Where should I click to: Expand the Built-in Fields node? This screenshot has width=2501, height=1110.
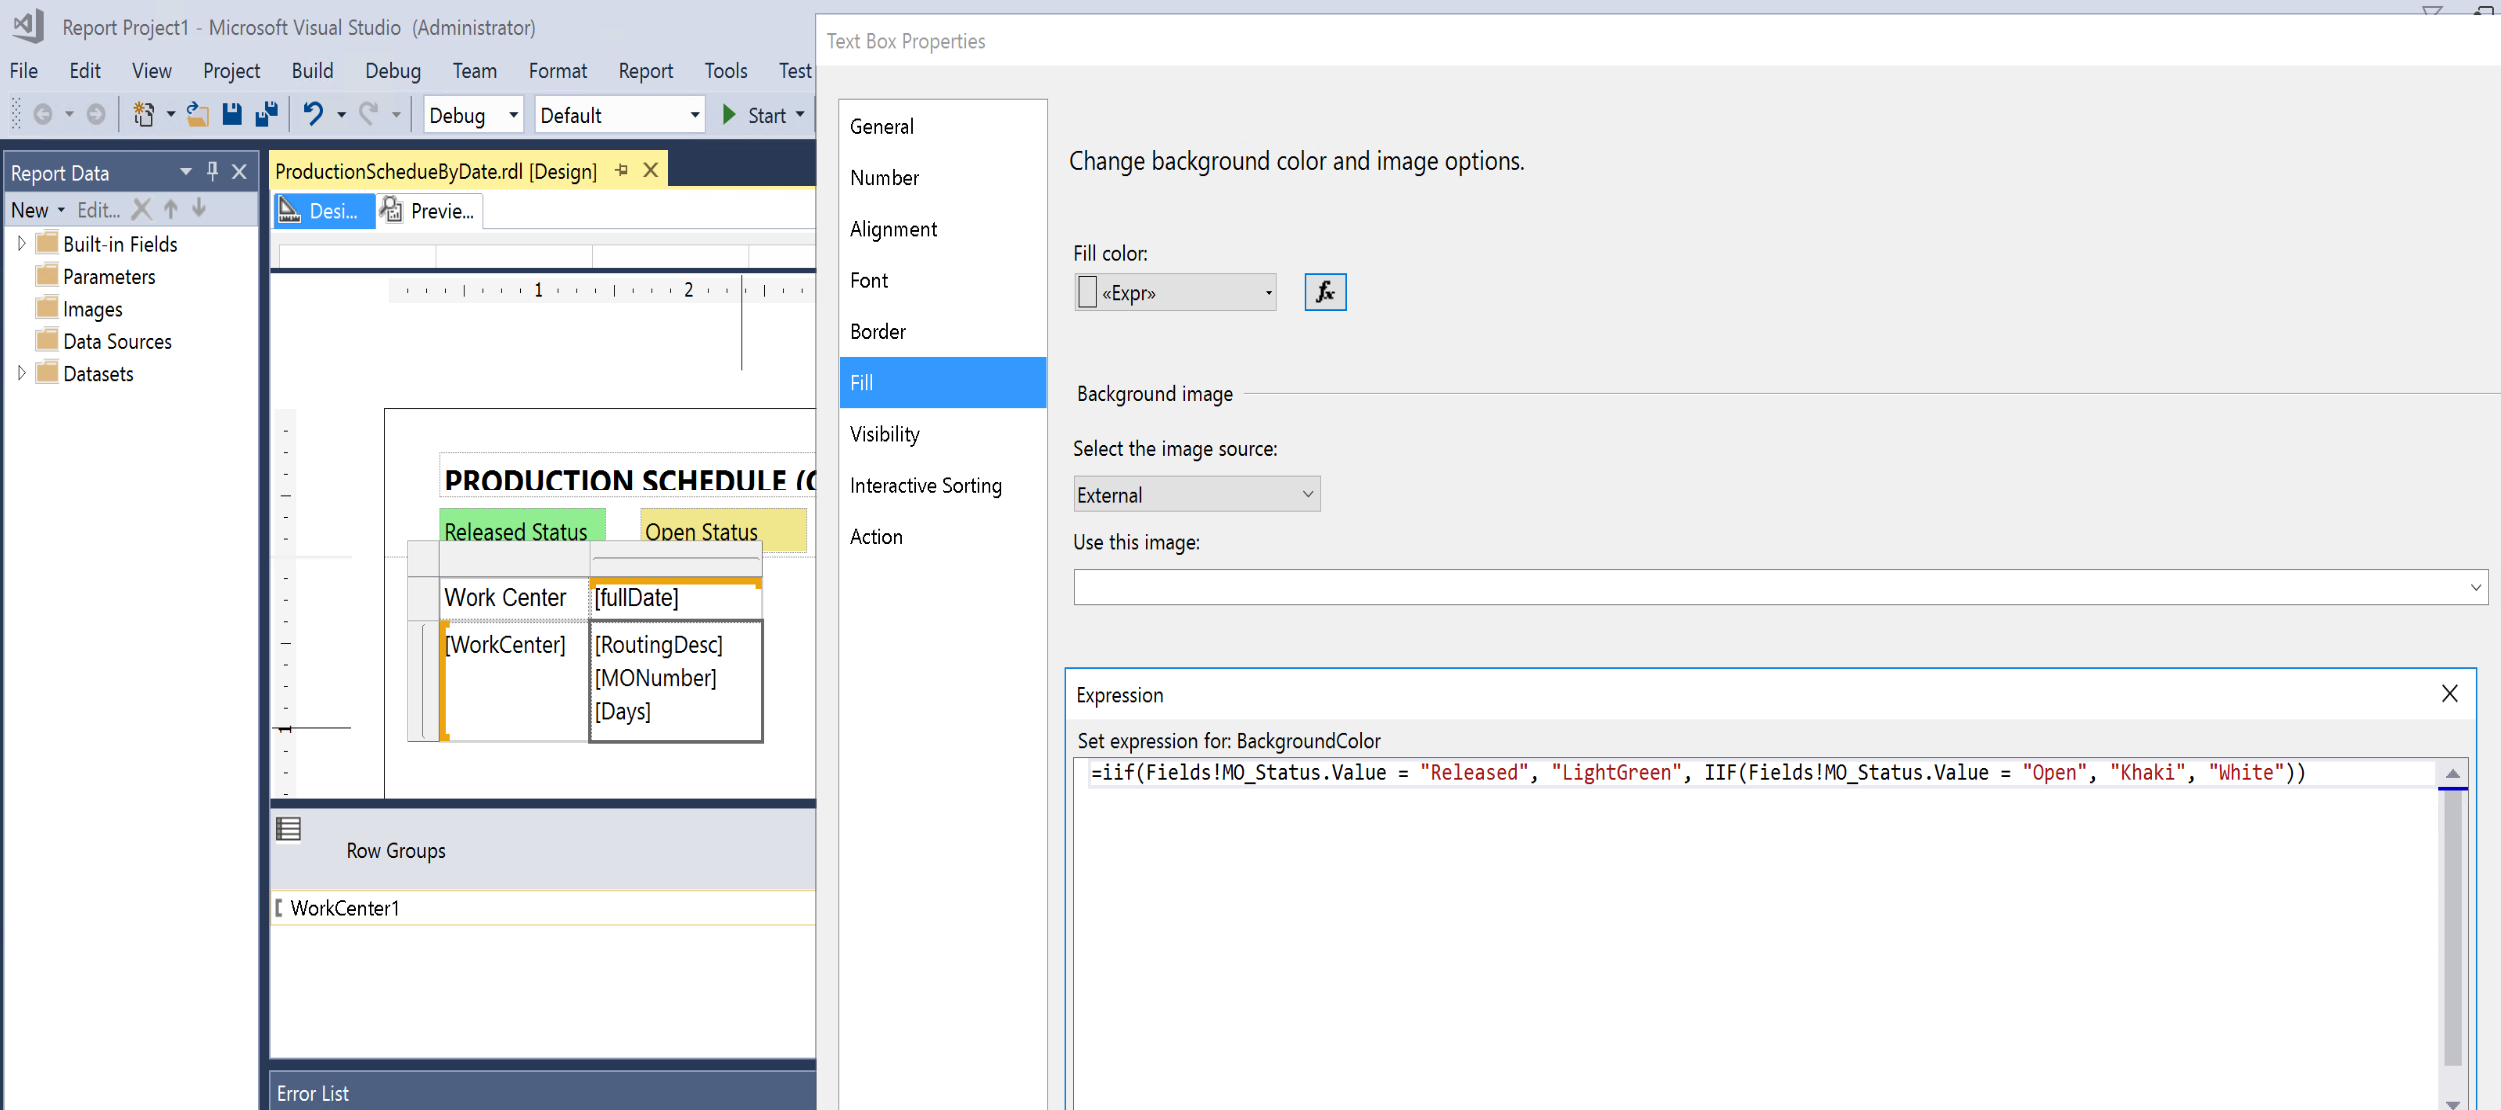[21, 243]
